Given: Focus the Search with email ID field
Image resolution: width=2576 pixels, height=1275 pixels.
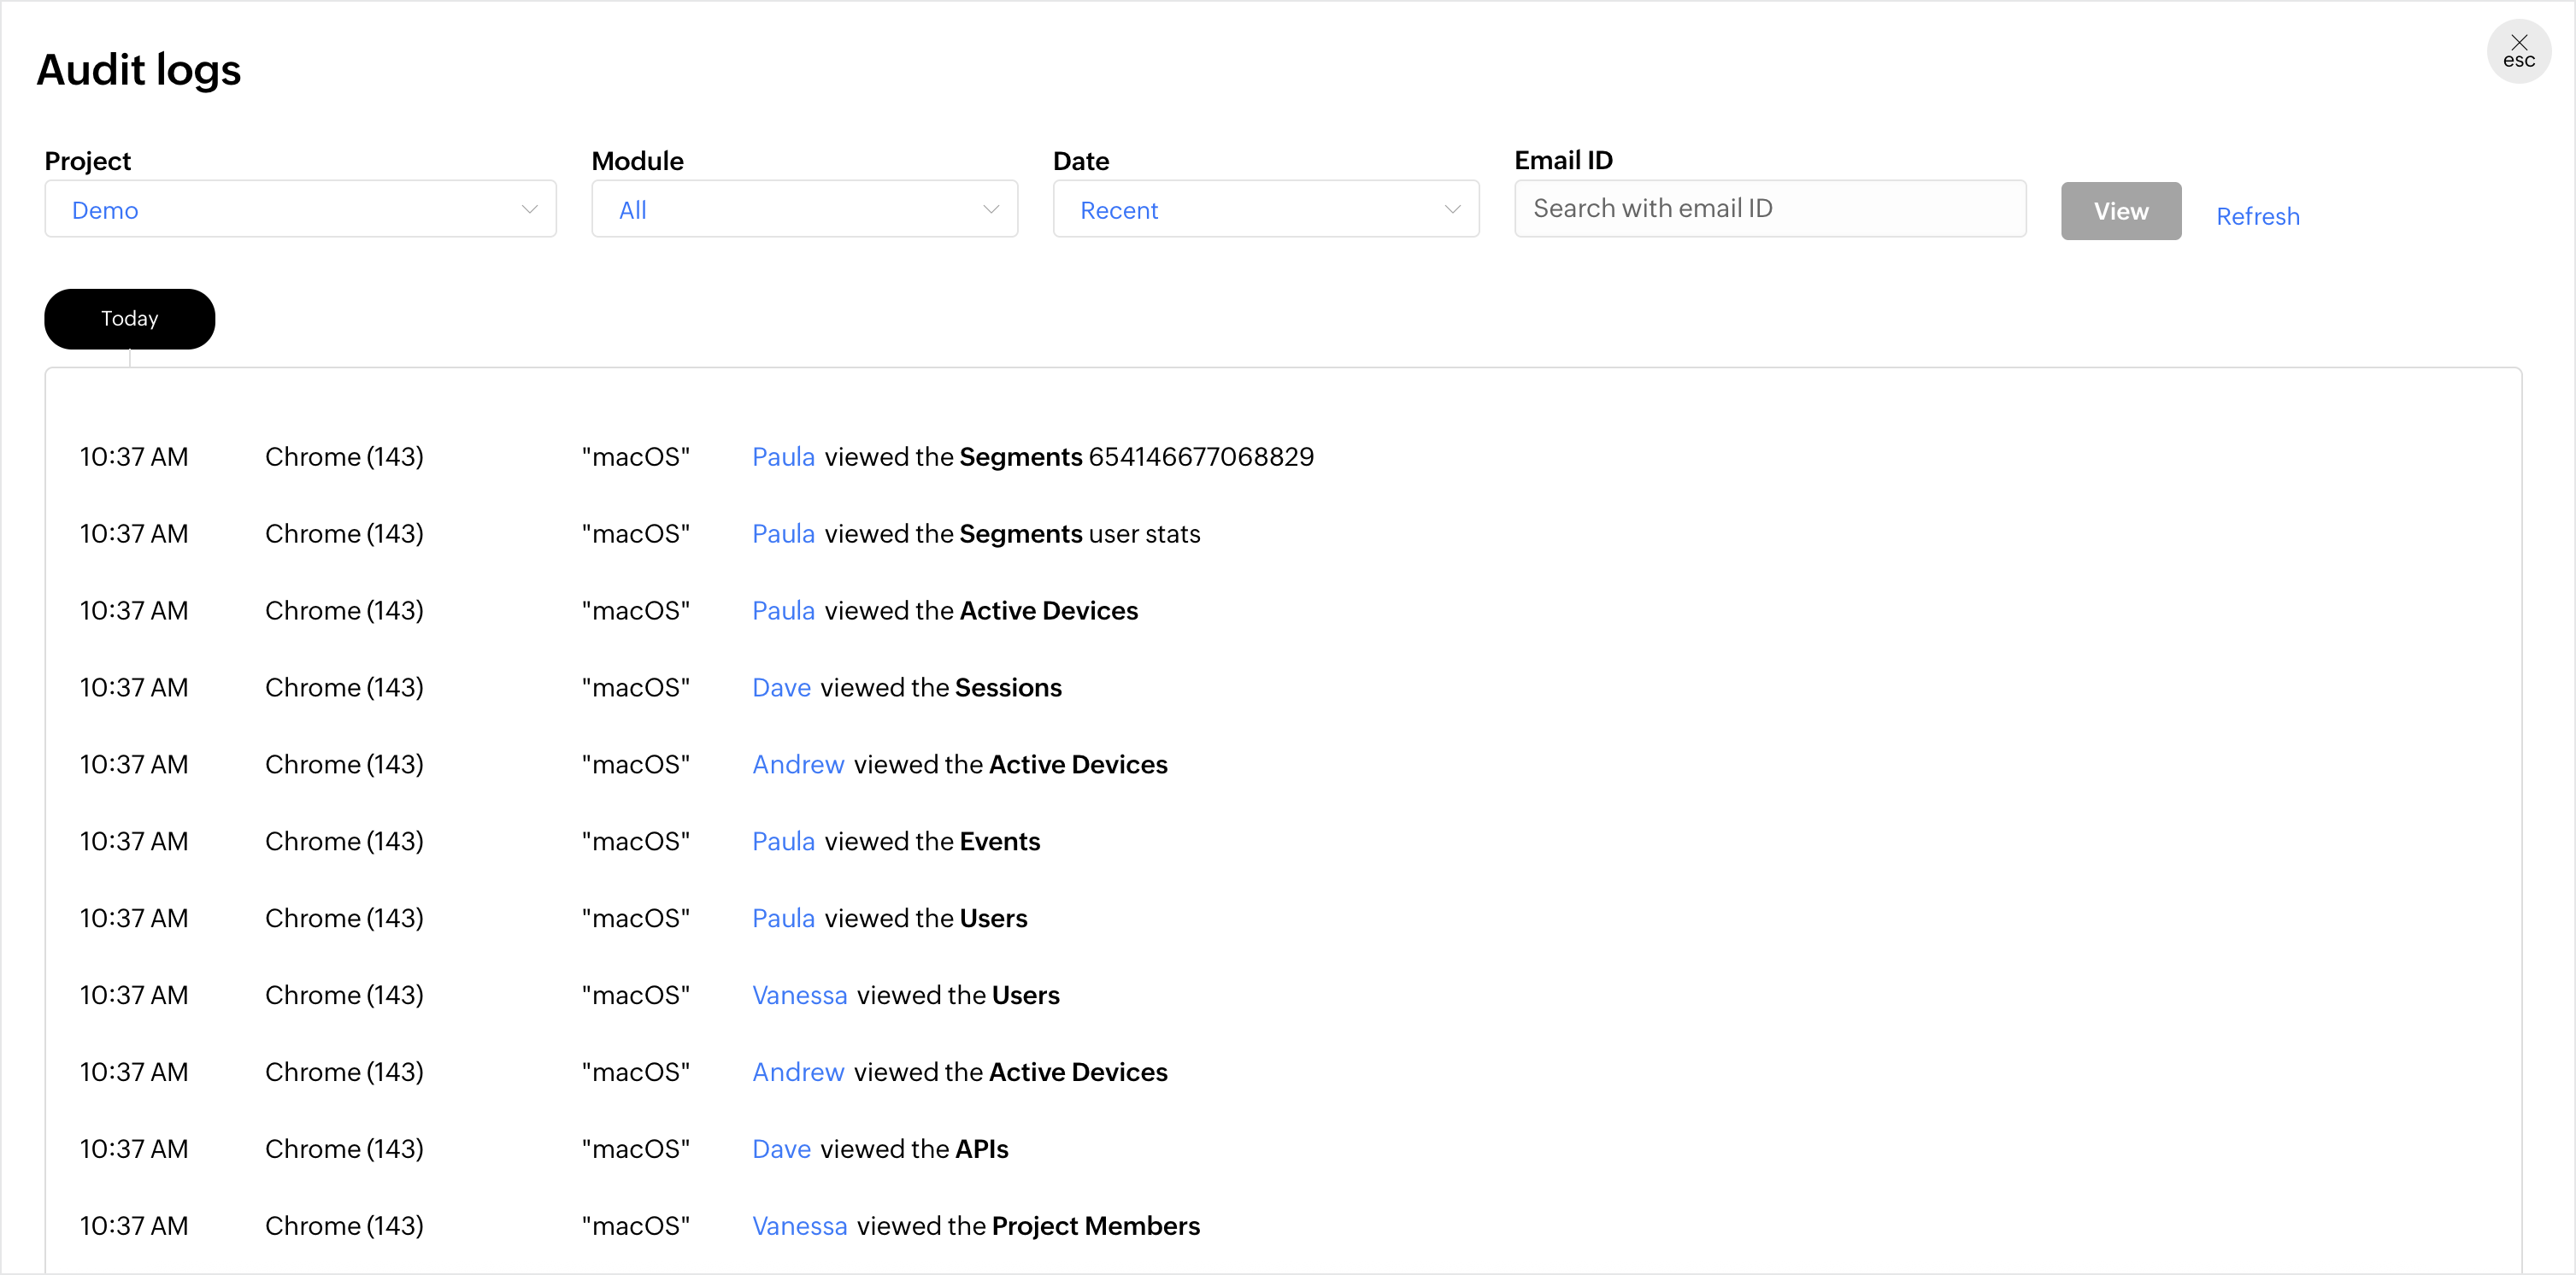Looking at the screenshot, I should pyautogui.click(x=1768, y=208).
